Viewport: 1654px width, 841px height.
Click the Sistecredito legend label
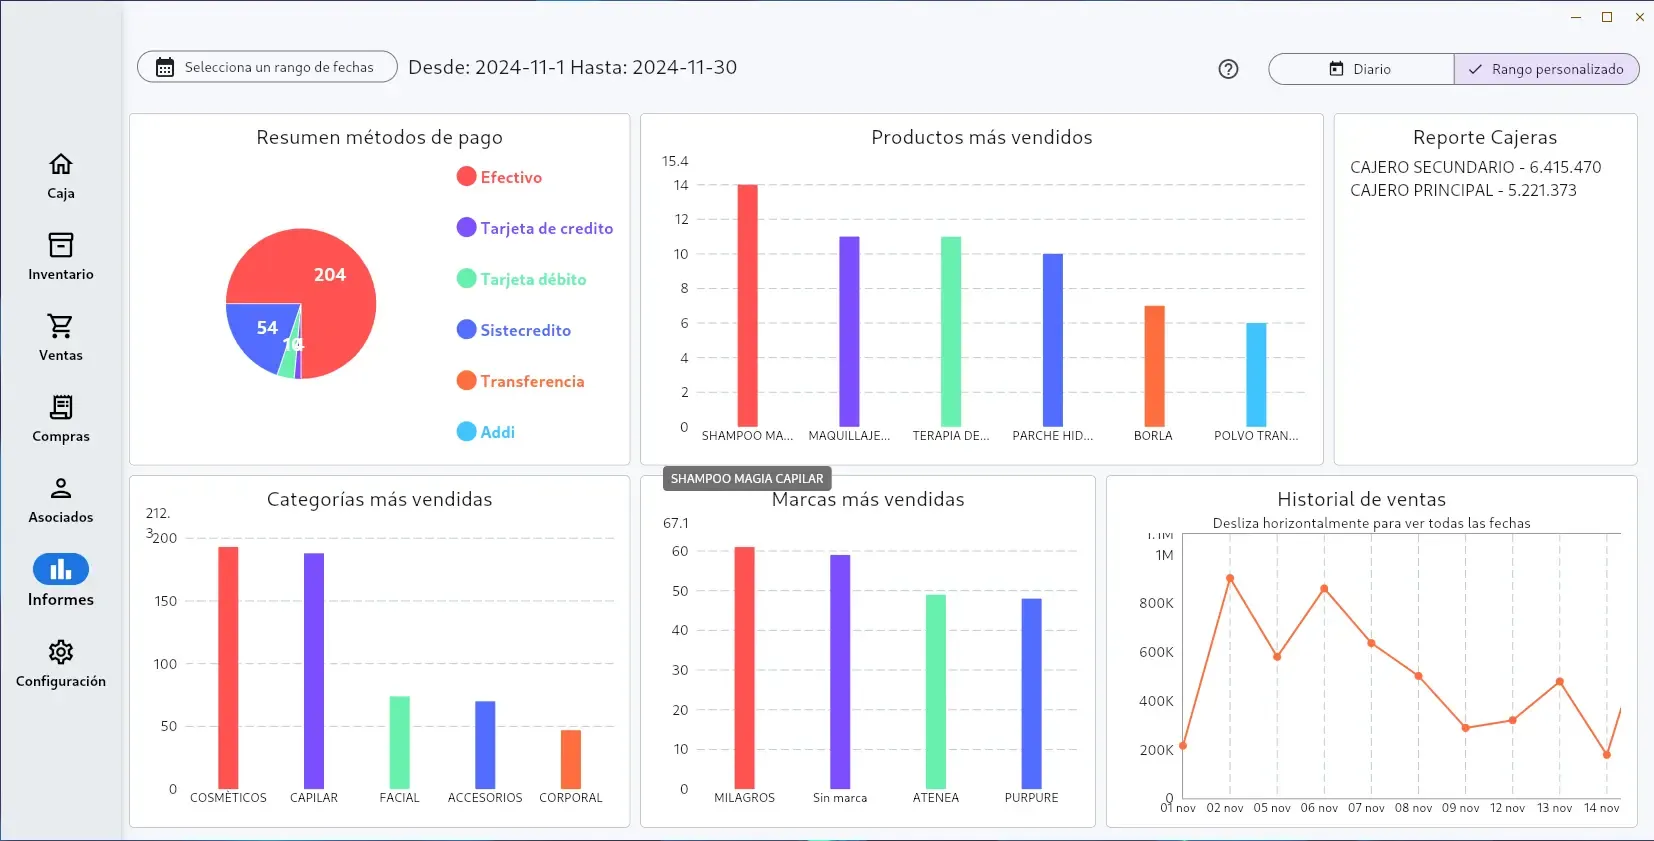coord(525,330)
